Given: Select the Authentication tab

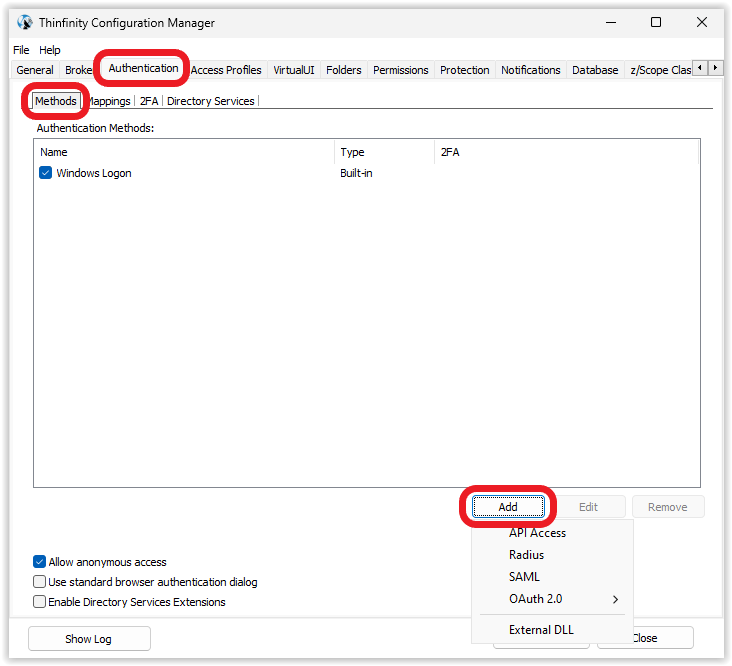Looking at the screenshot, I should [143, 68].
